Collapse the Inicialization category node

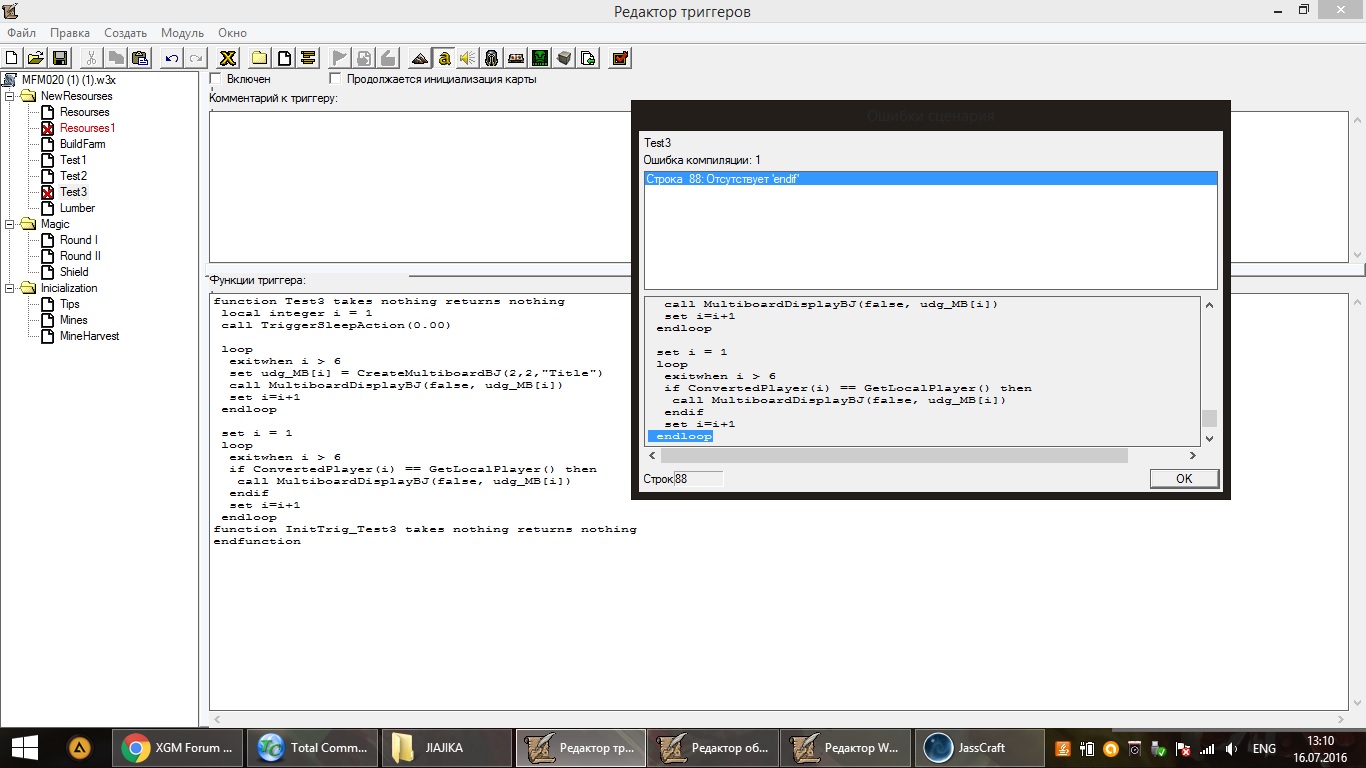(x=10, y=288)
